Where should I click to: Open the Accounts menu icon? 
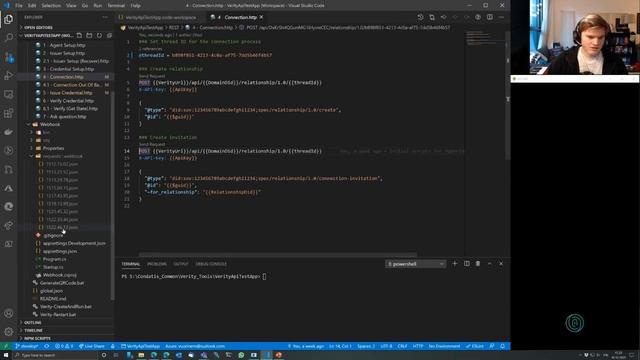point(9,313)
